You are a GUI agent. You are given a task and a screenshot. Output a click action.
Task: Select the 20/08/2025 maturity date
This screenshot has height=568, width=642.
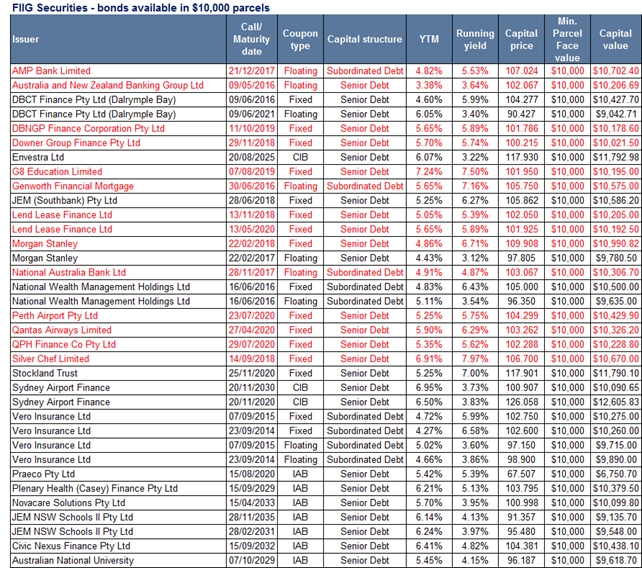click(x=252, y=157)
